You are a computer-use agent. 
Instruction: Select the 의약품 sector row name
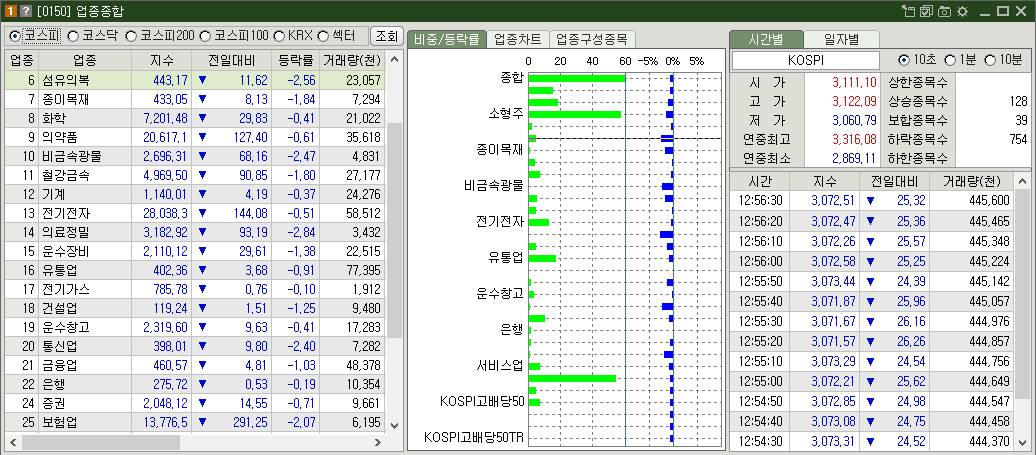[57, 137]
